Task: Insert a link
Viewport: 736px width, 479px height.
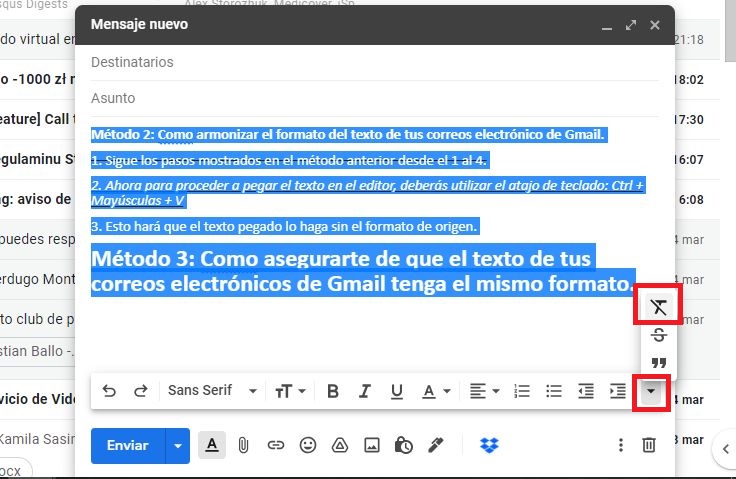Action: pyautogui.click(x=276, y=445)
